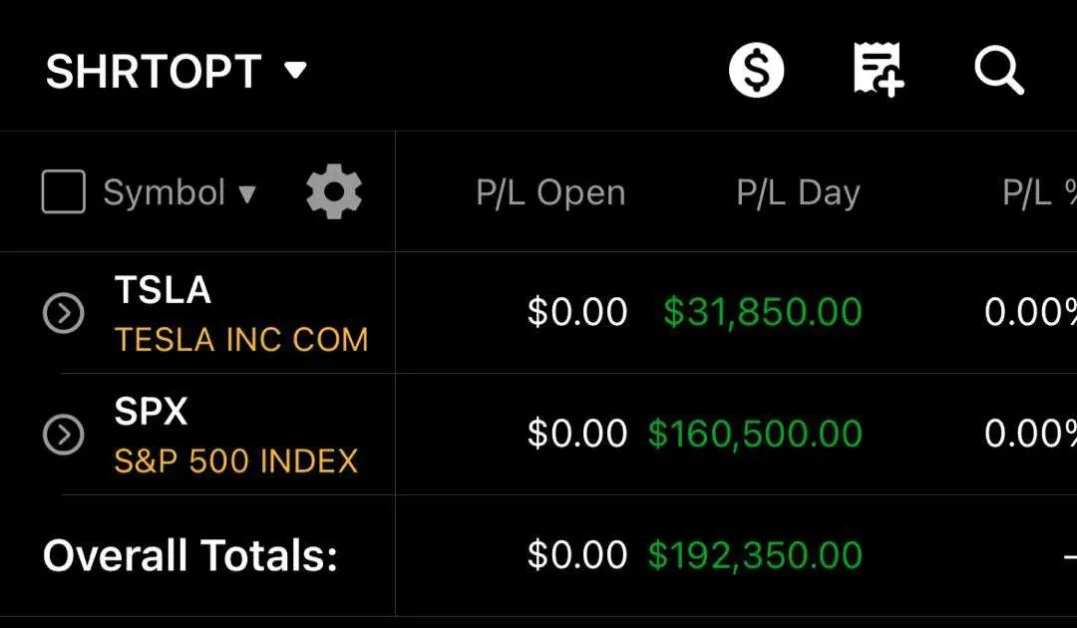Expand the TSLA row chevron

pos(63,314)
